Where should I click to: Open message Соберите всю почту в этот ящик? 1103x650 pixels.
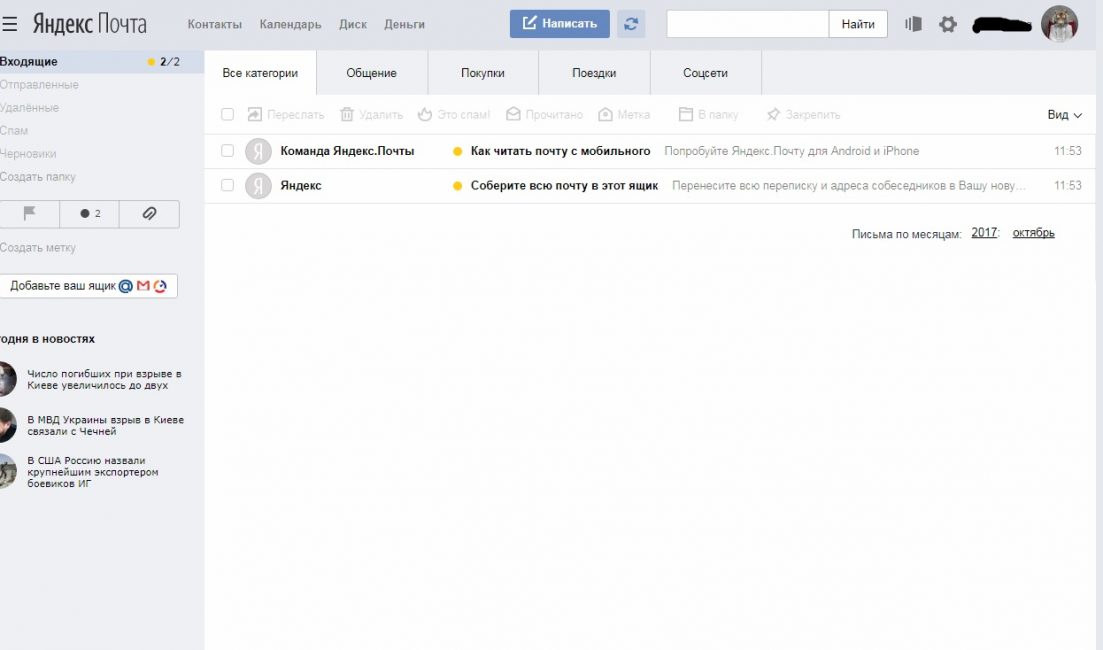[x=564, y=186]
